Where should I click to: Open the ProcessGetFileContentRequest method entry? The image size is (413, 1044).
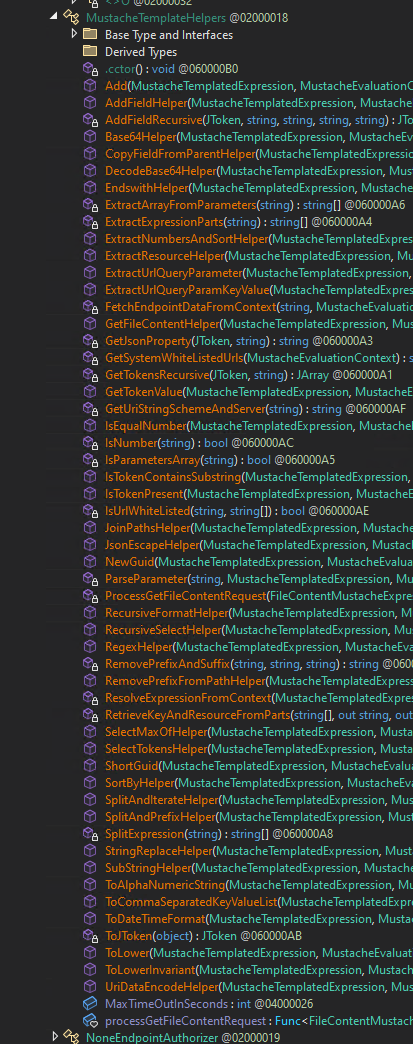click(185, 596)
